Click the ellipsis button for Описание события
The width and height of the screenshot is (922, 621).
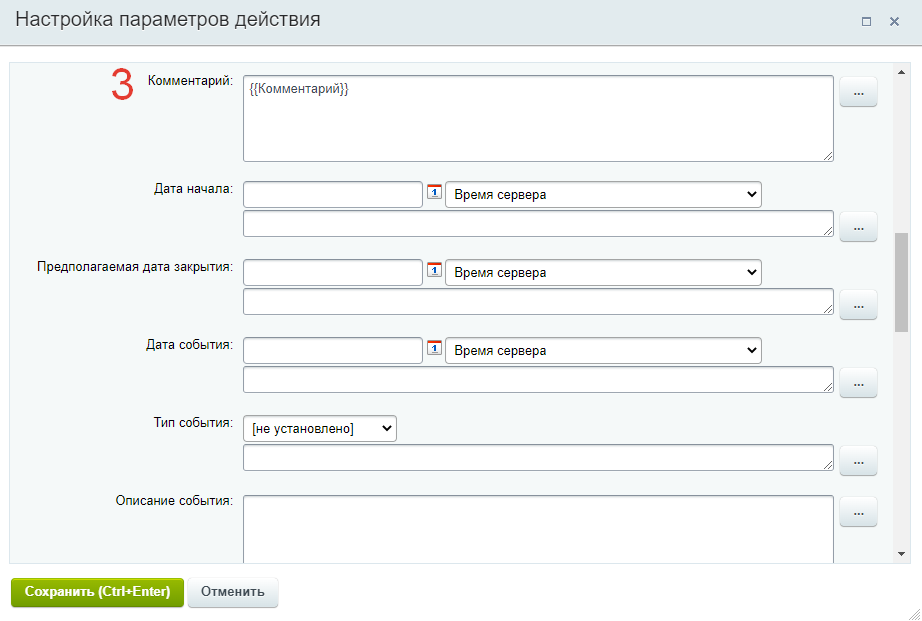point(858,512)
